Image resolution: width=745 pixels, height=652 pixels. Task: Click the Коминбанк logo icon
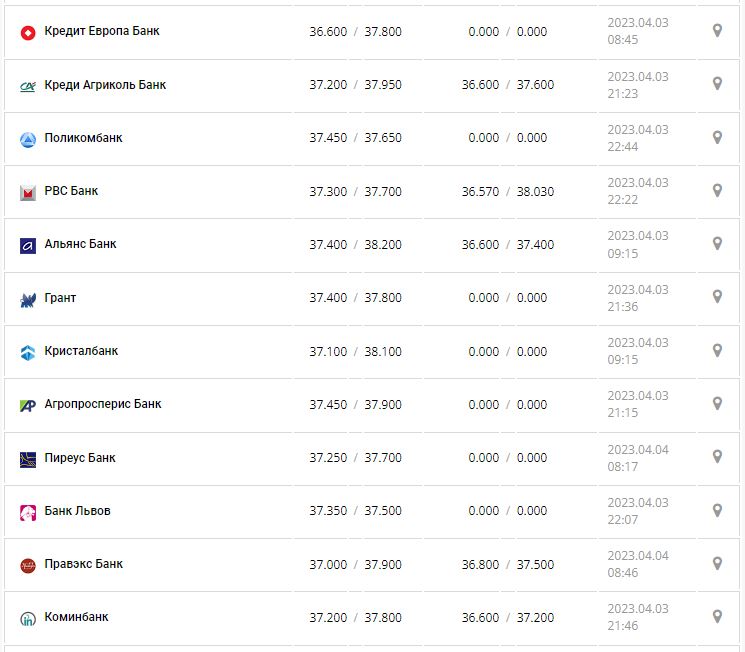[28, 618]
